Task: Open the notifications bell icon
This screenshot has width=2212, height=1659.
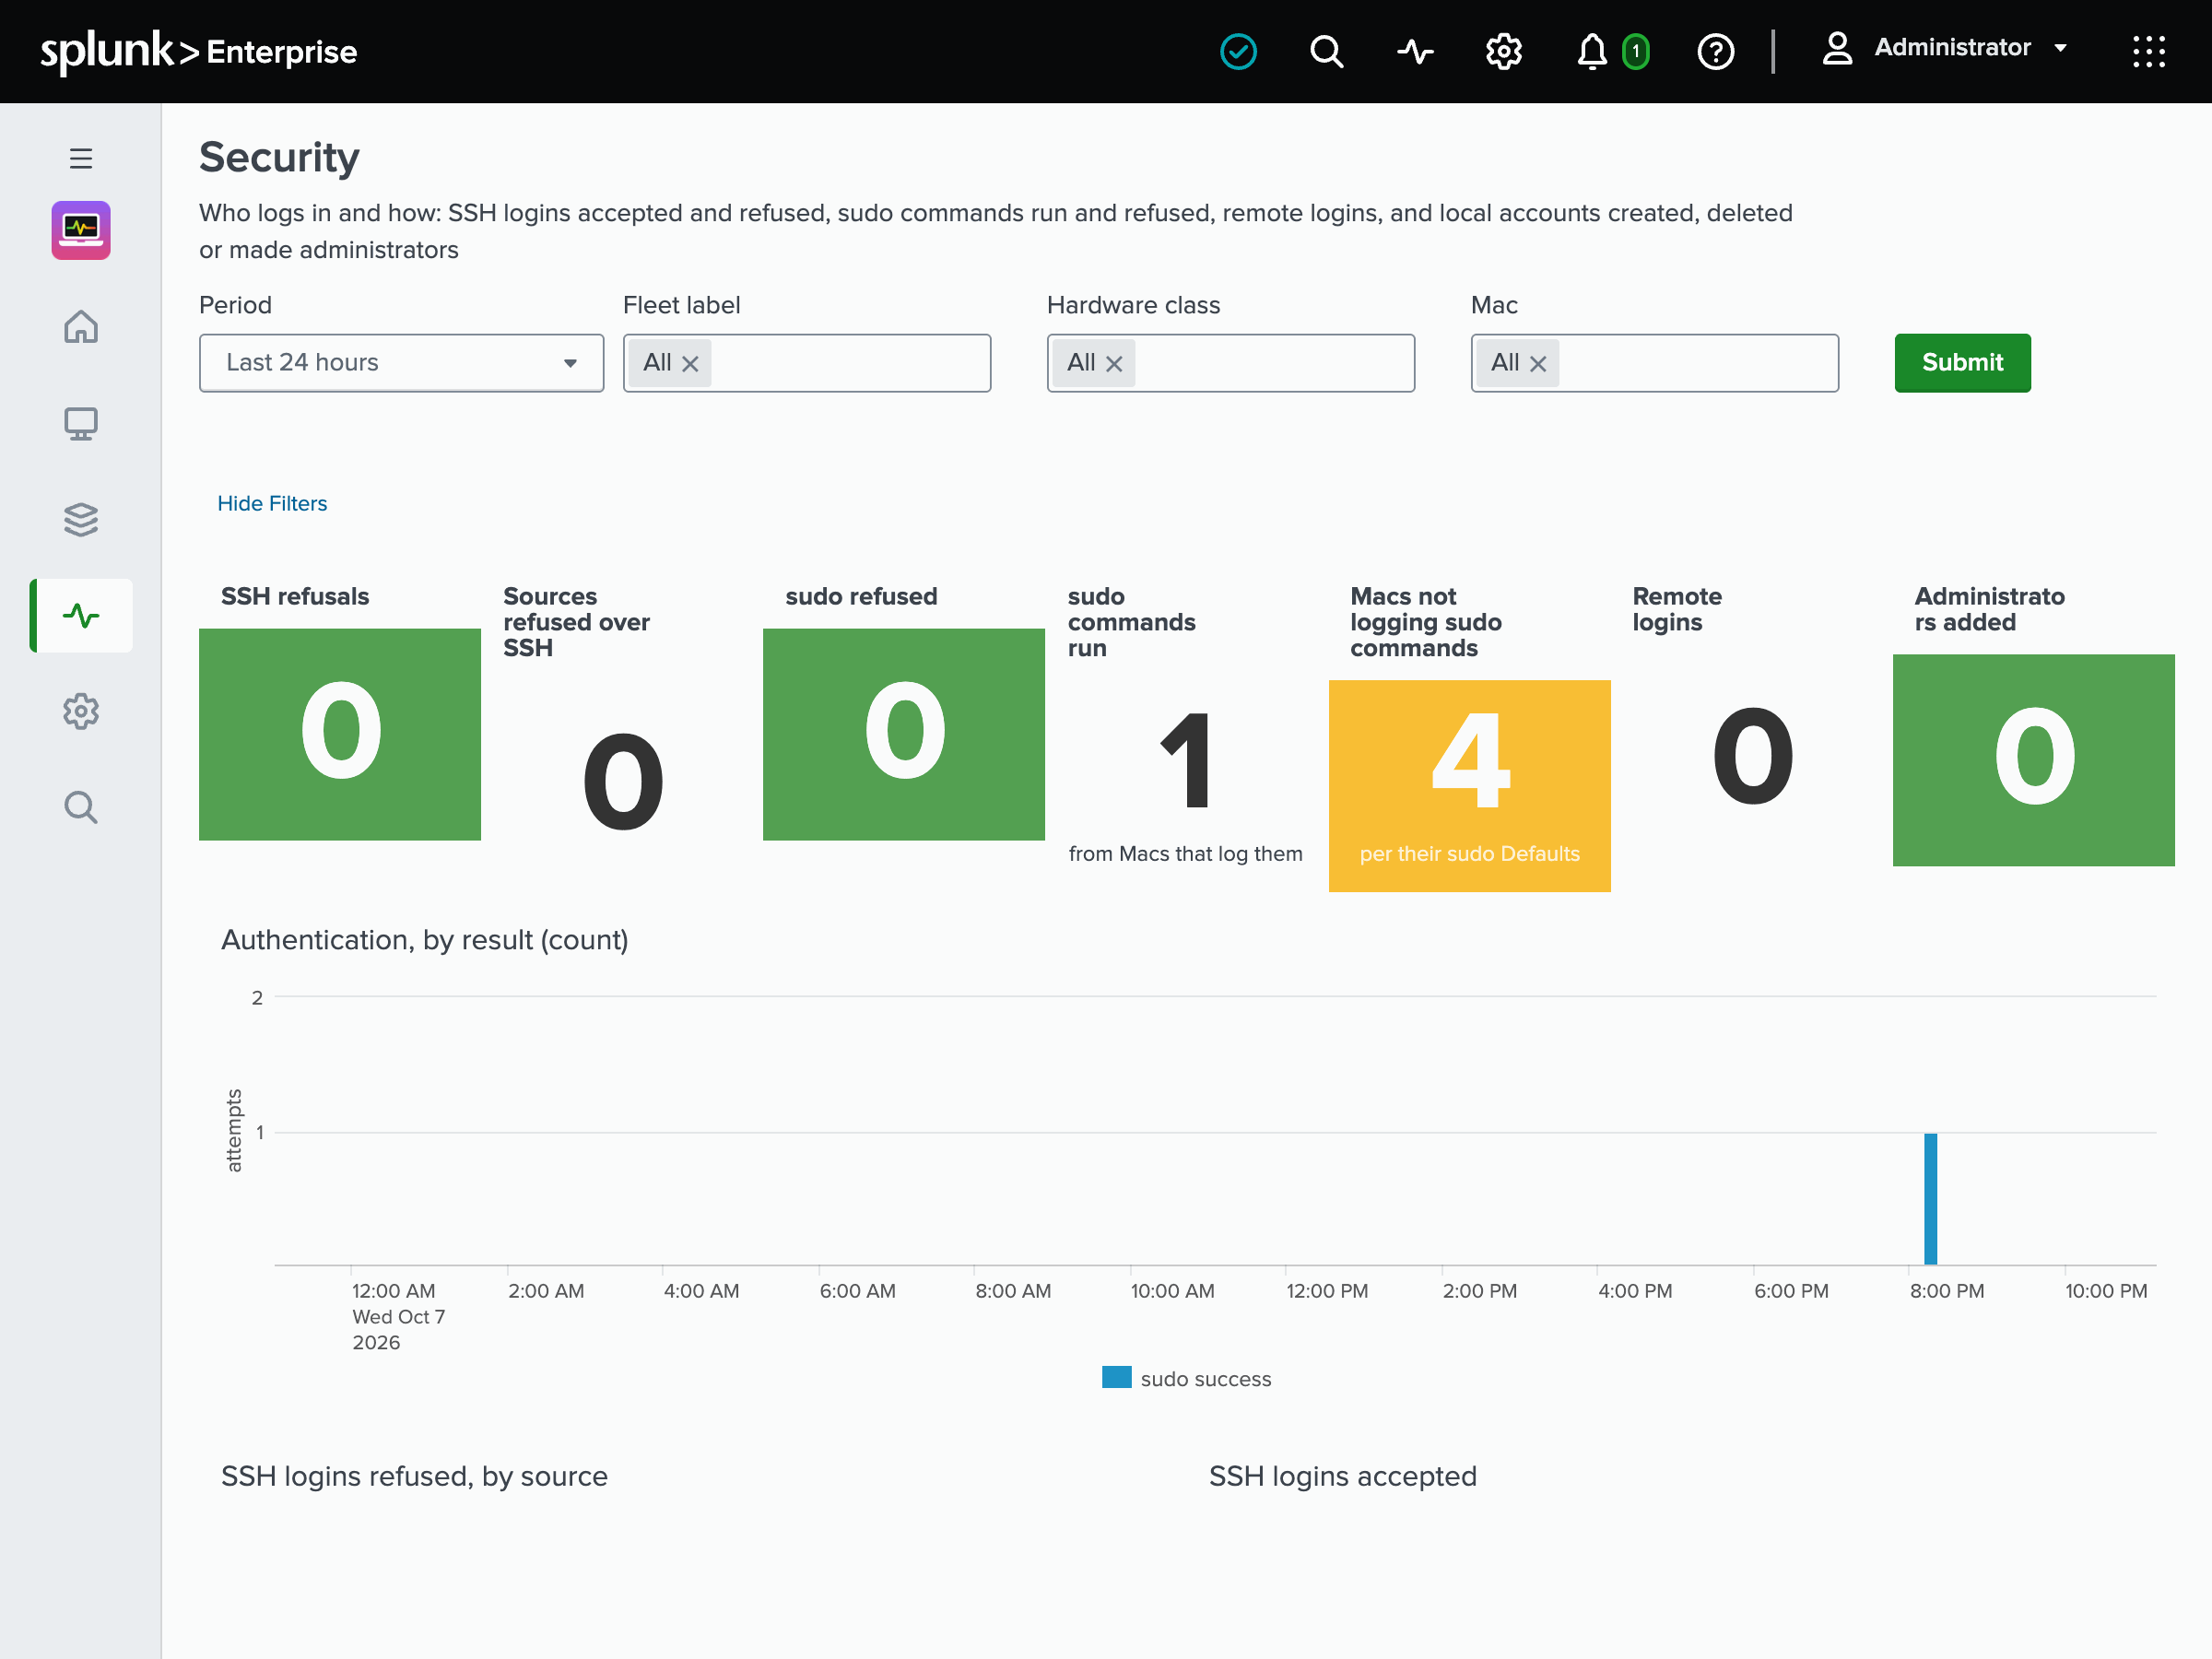Action: 1591,50
